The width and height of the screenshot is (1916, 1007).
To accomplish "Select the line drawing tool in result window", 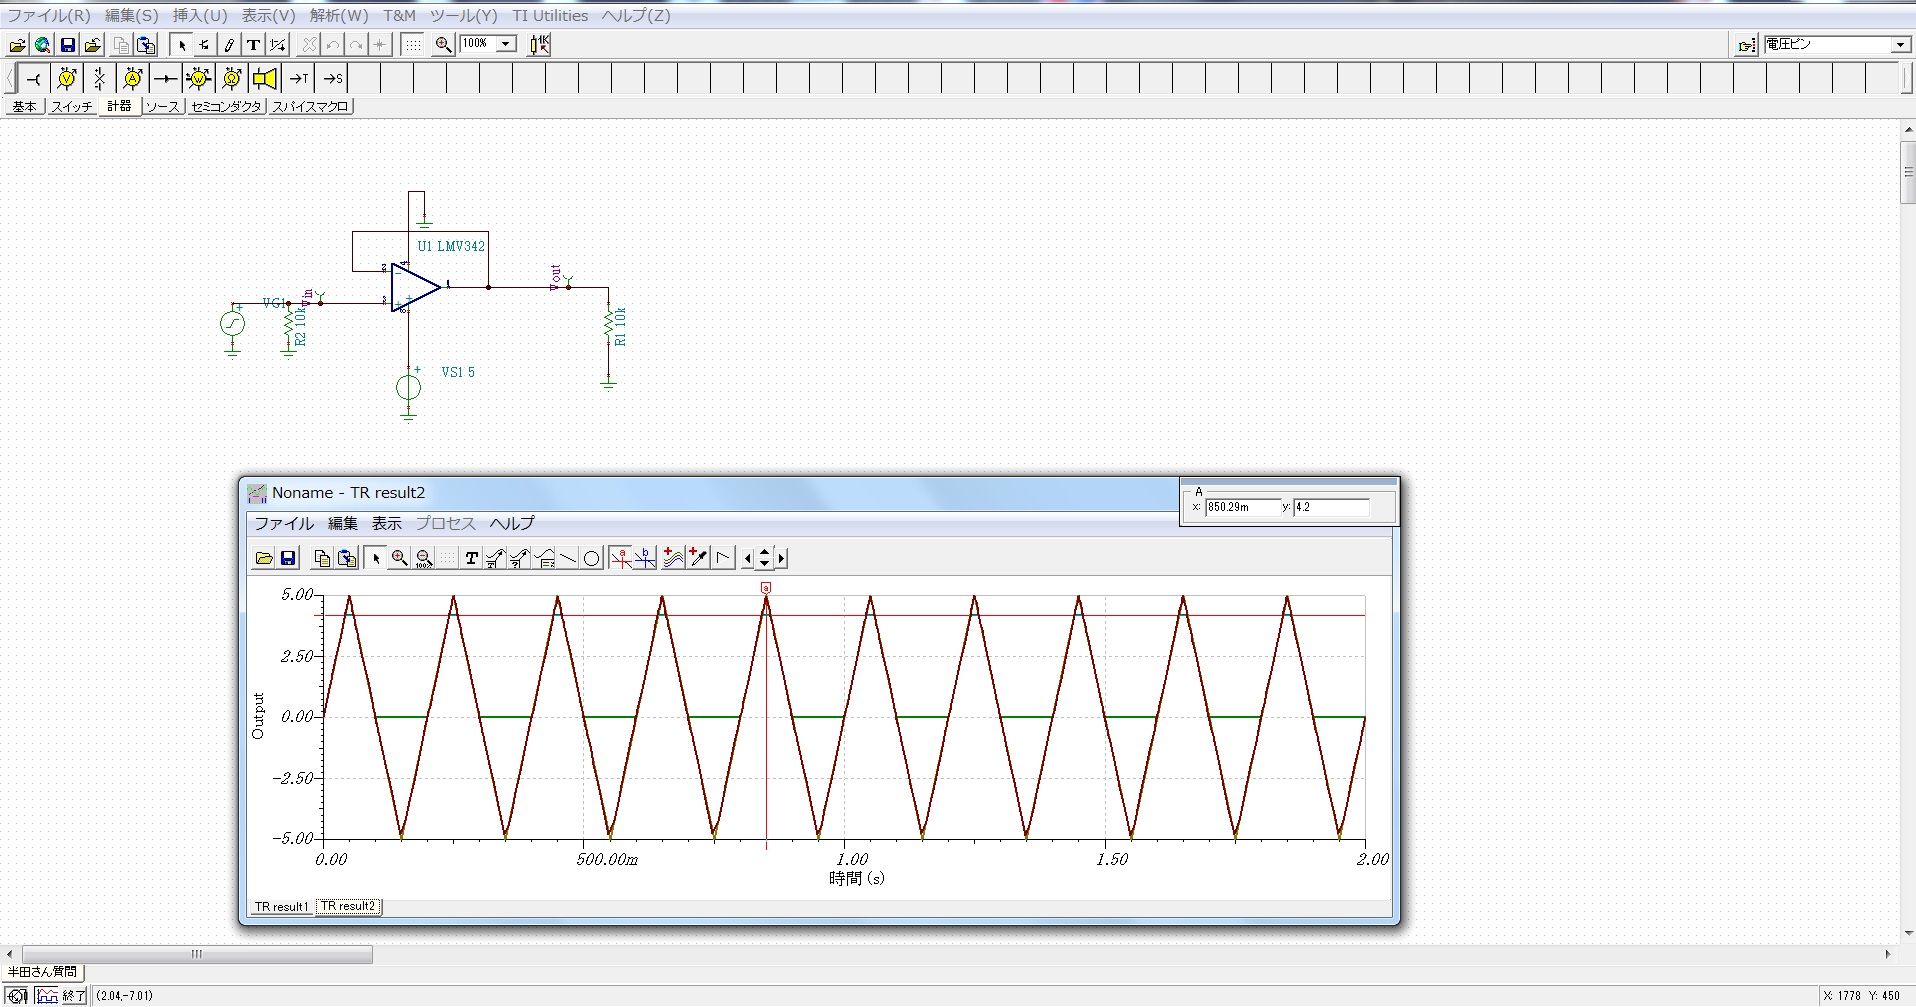I will (568, 558).
